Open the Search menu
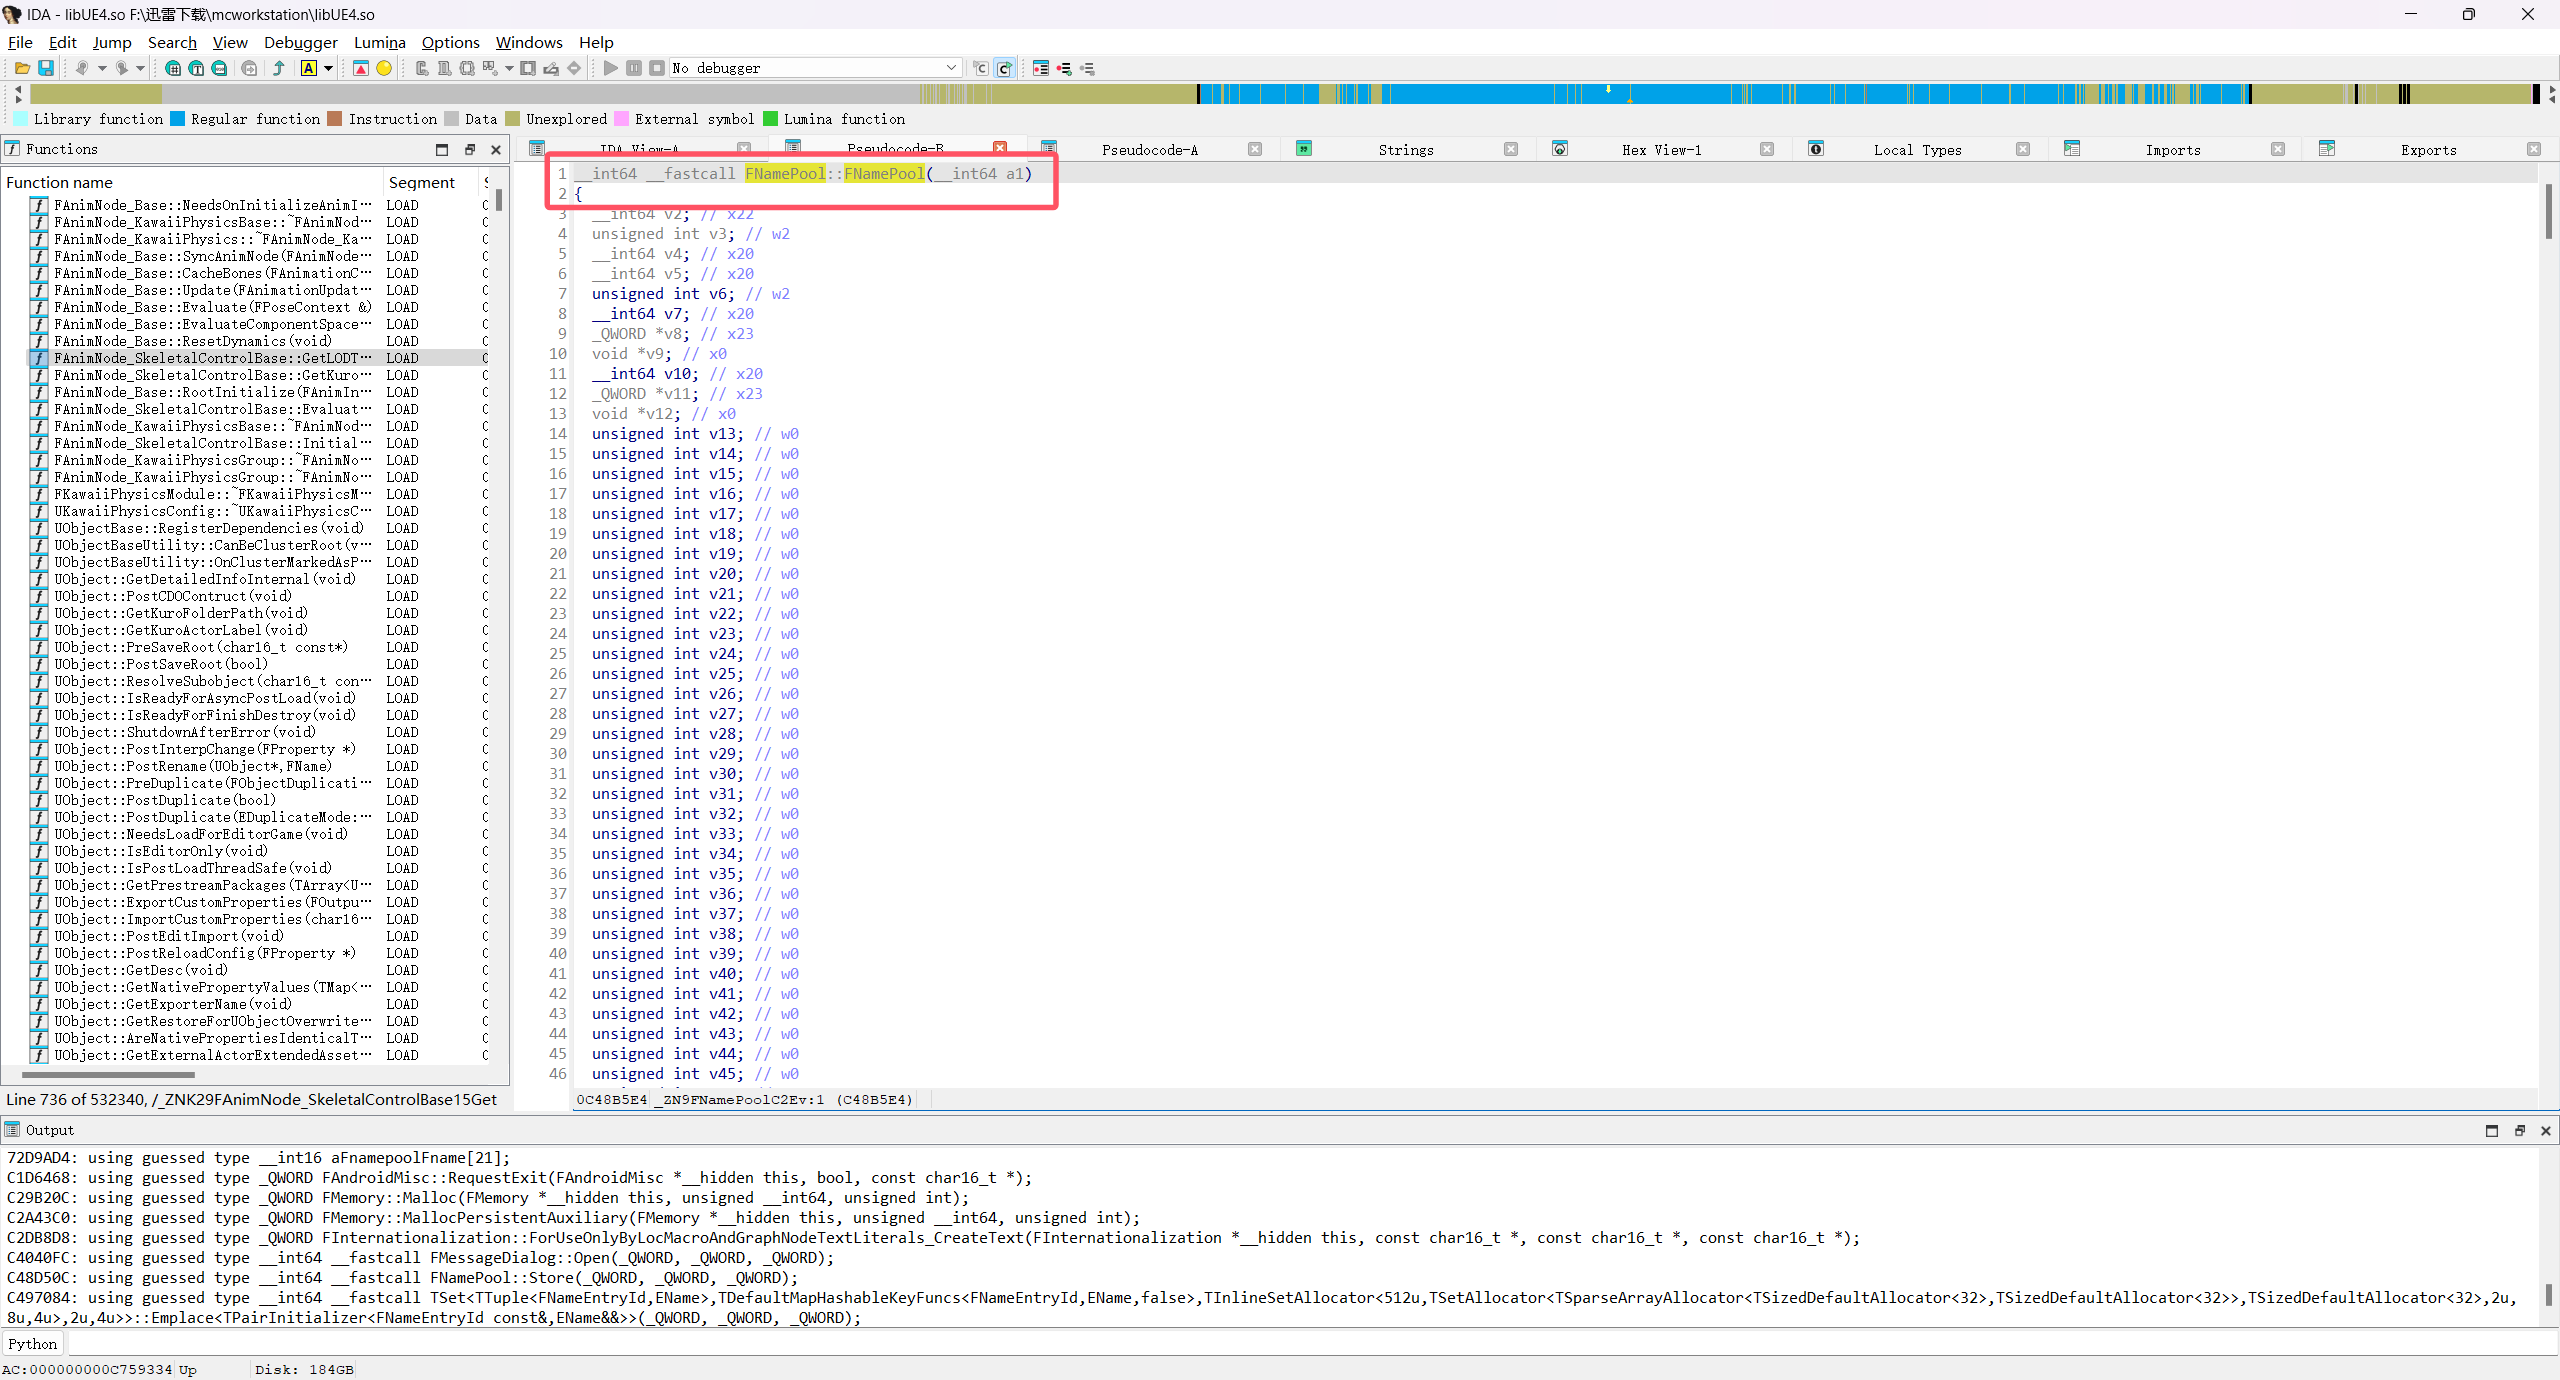Image resolution: width=2560 pixels, height=1380 pixels. (x=172, y=42)
